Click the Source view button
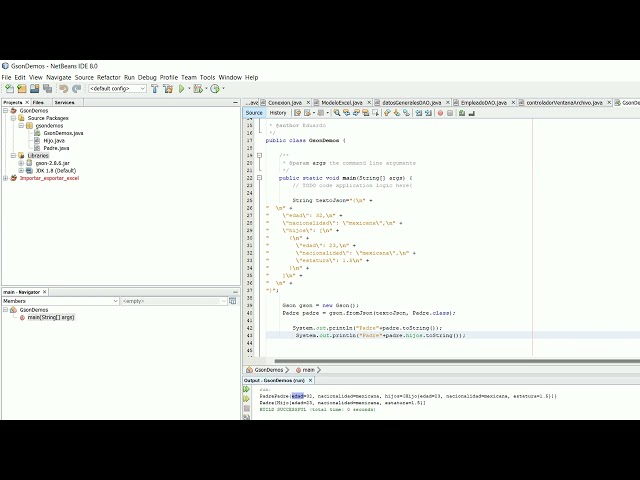 click(254, 113)
